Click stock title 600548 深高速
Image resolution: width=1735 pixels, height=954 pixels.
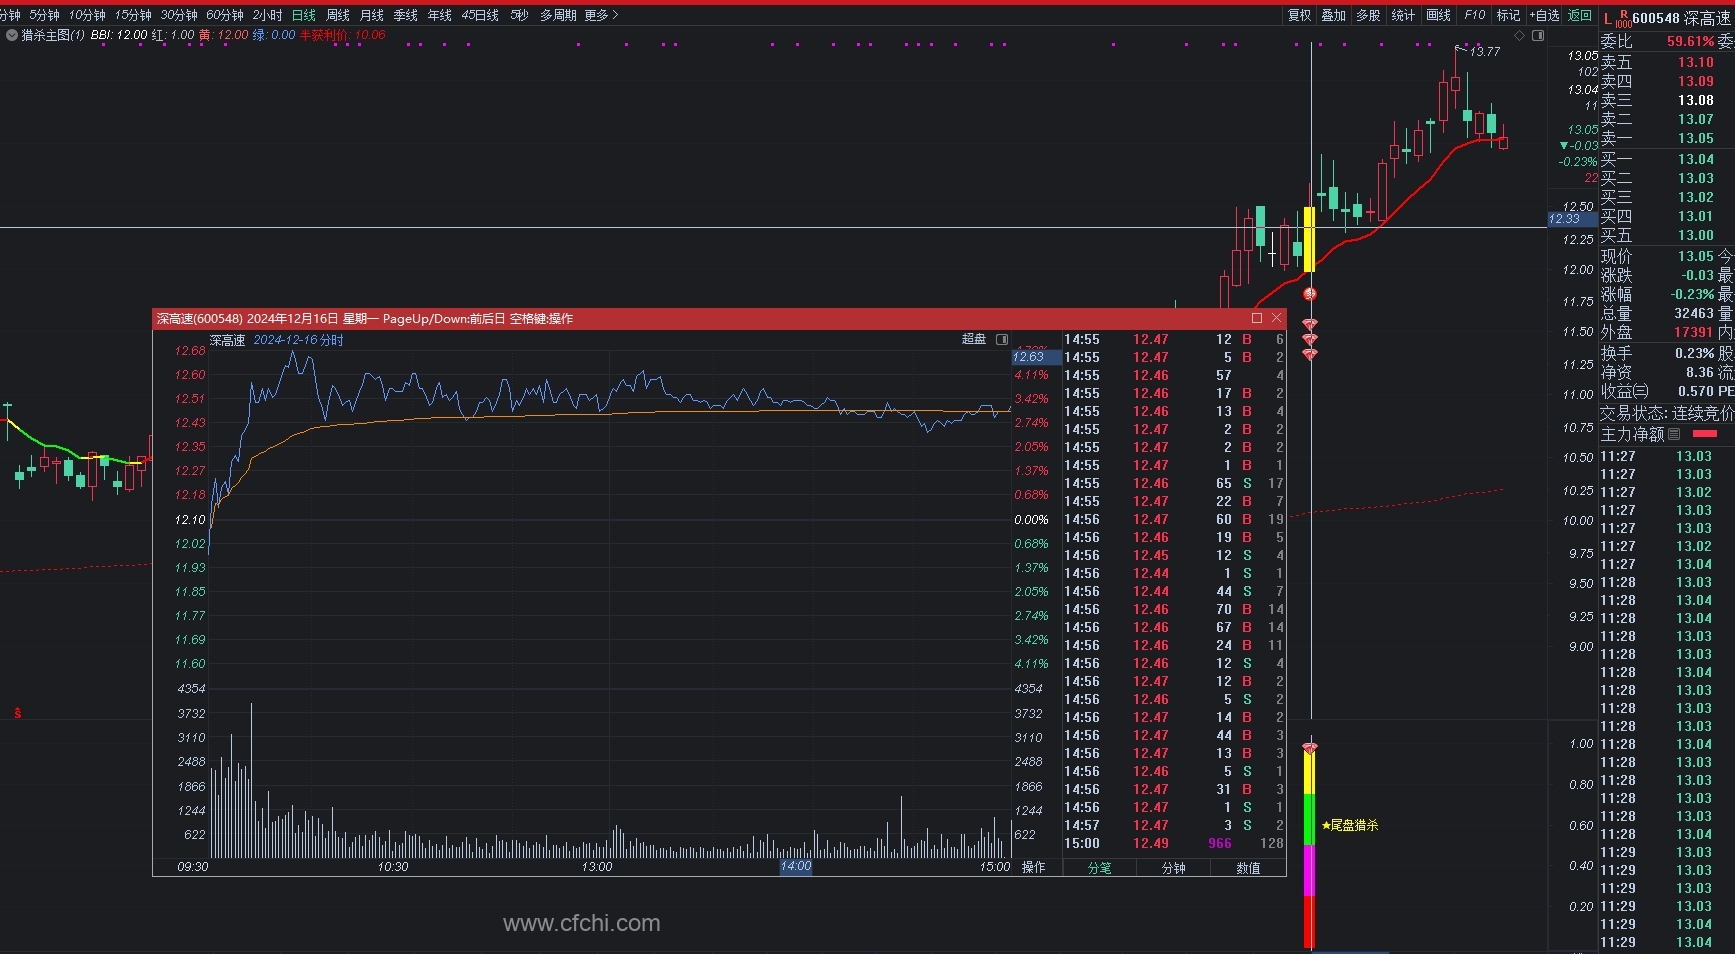(x=1682, y=18)
